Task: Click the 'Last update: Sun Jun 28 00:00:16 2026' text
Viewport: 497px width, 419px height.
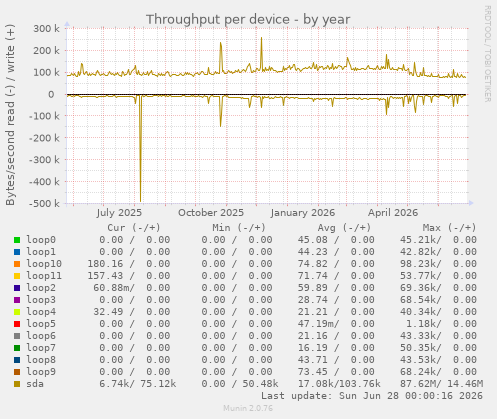Action: tap(372, 396)
